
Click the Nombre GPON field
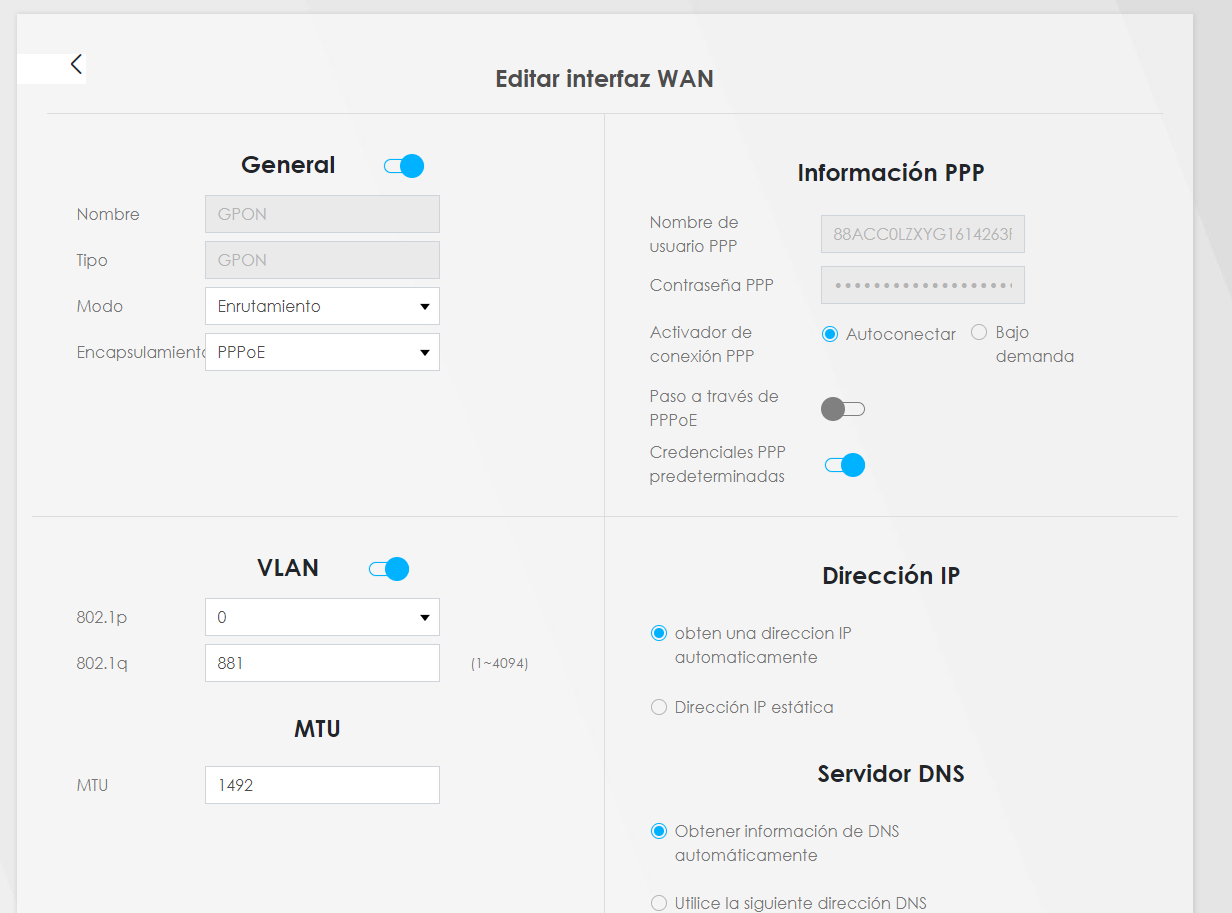pyautogui.click(x=322, y=214)
